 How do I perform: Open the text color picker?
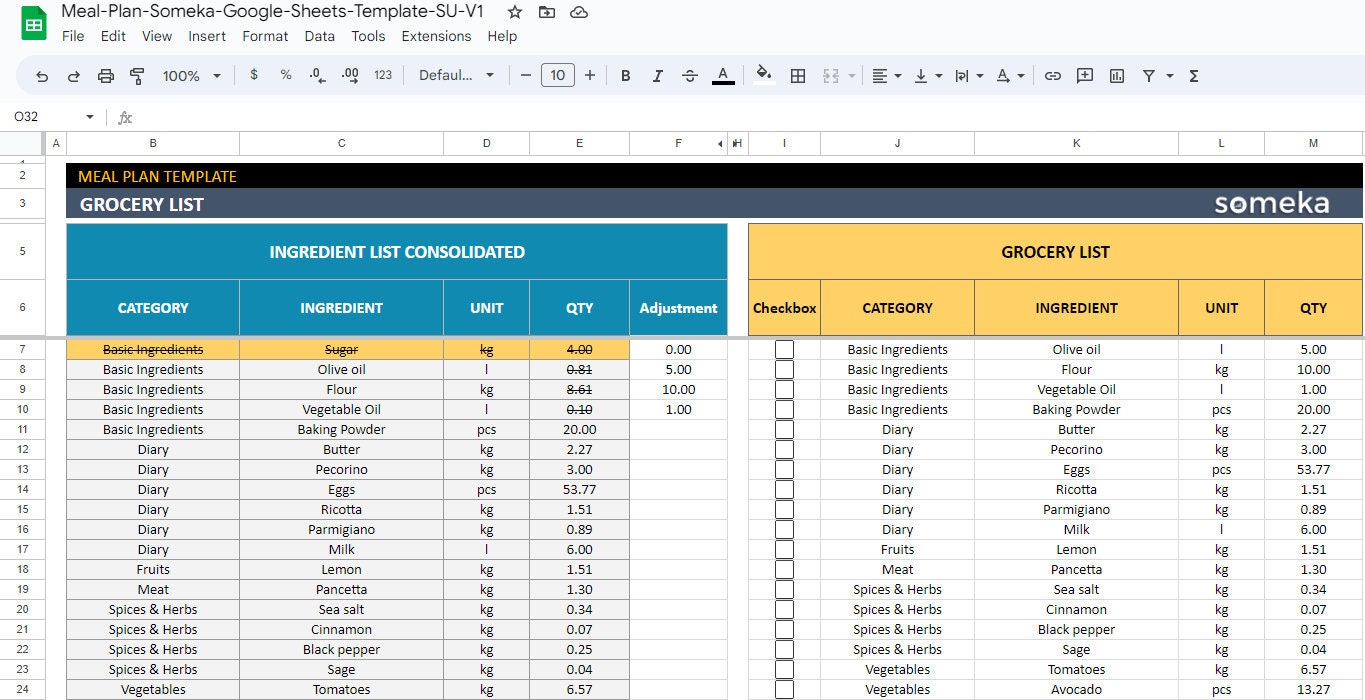coord(723,75)
